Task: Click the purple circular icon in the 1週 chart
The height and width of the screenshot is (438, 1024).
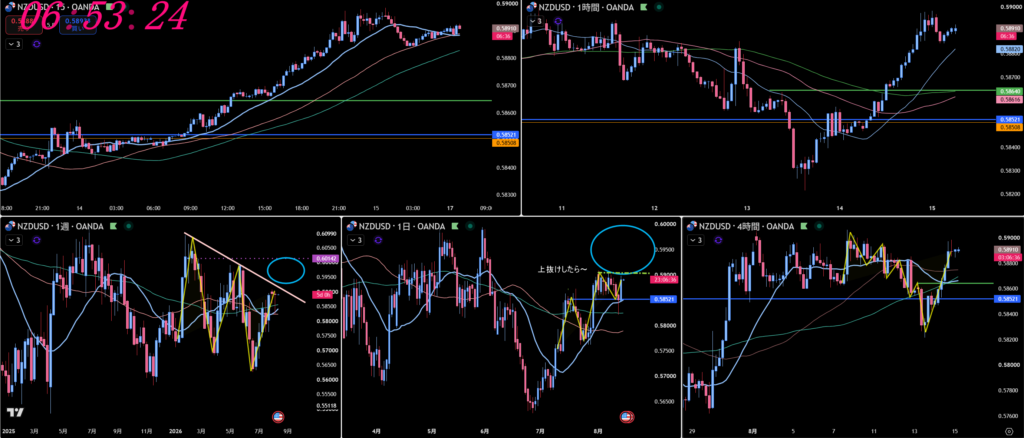Action: point(36,241)
